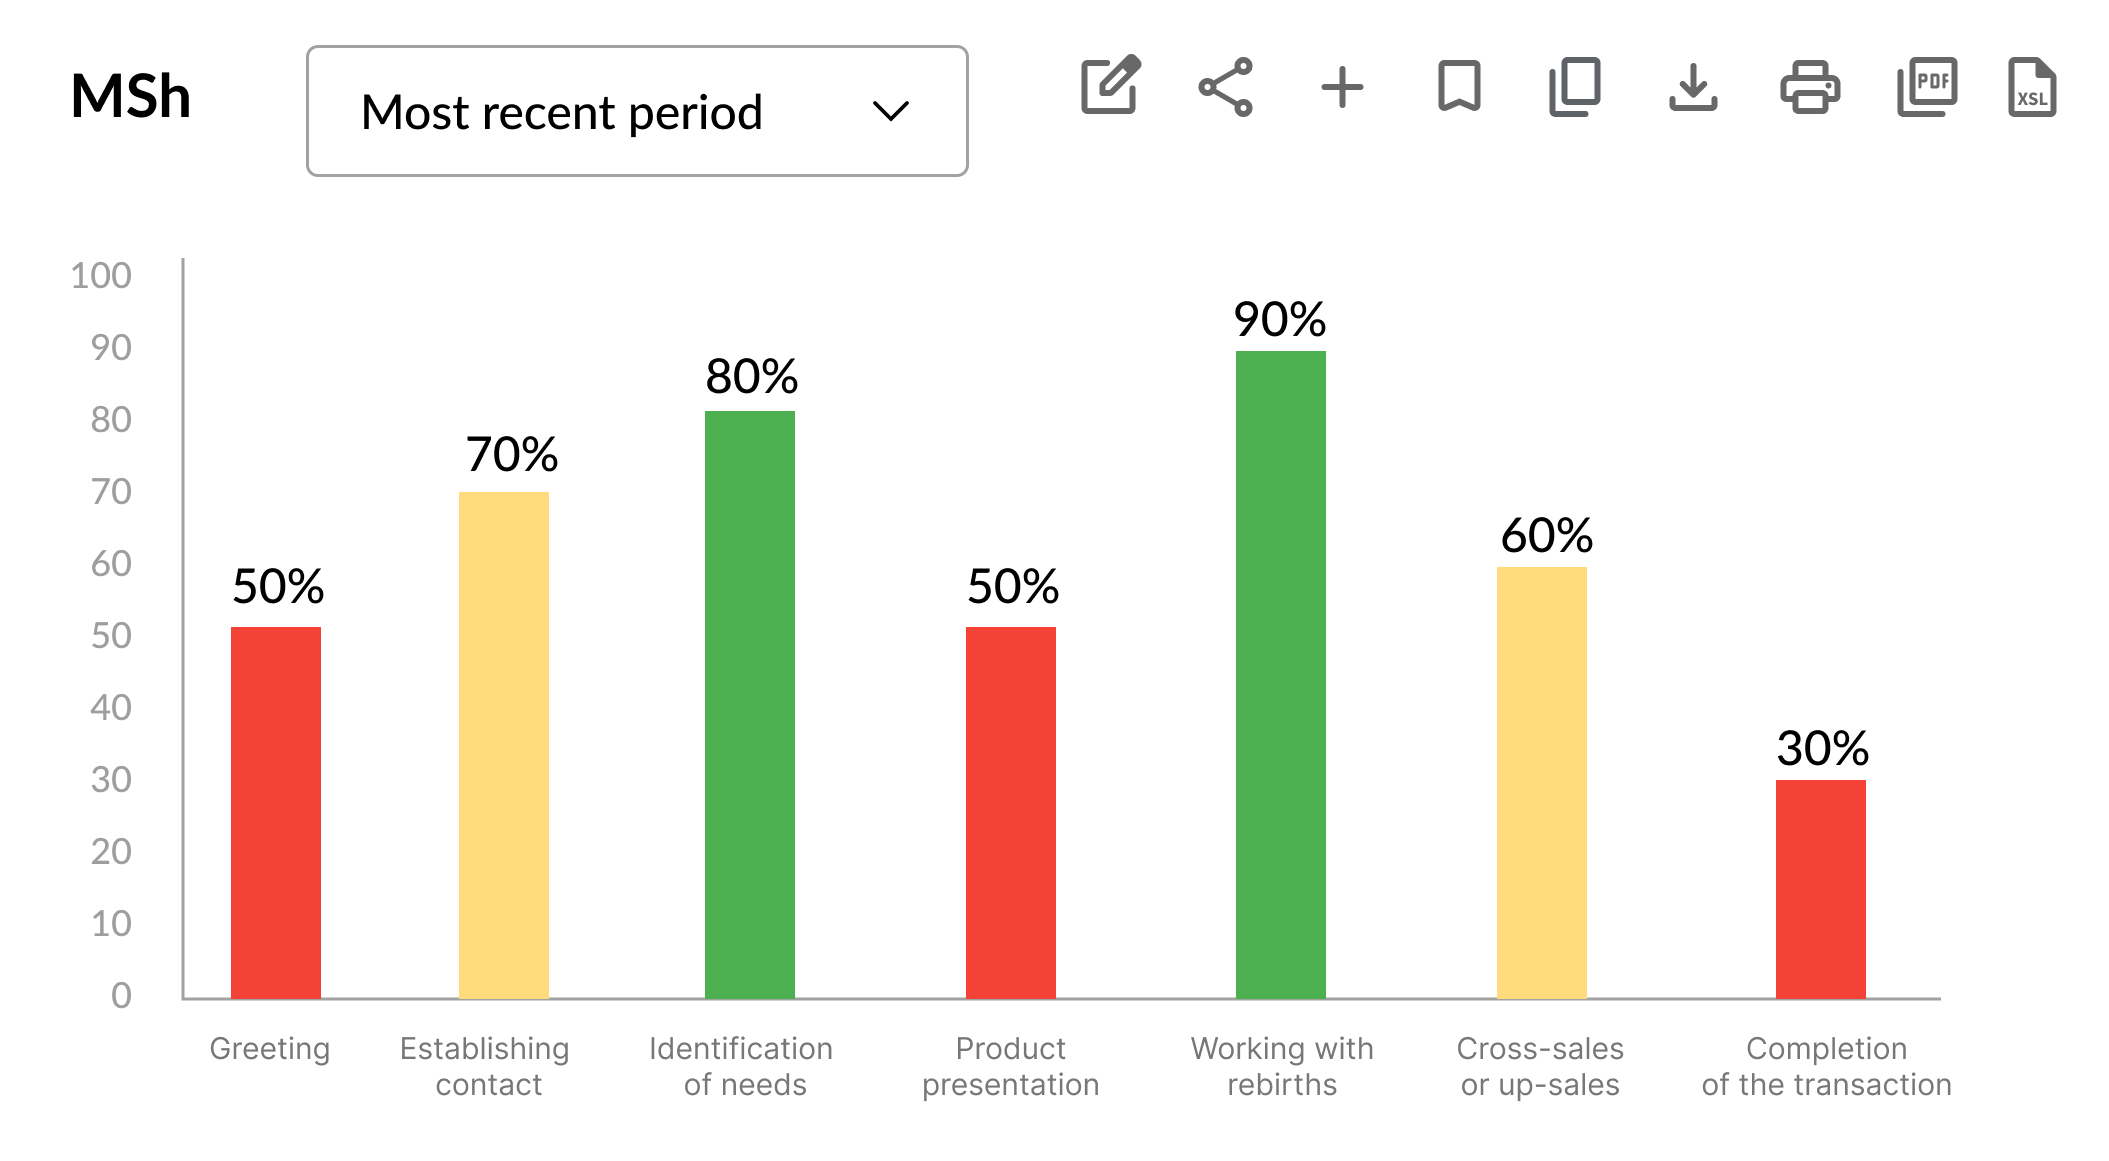This screenshot has width=2109, height=1161.
Task: Export report as XSL file
Action: 2032,87
